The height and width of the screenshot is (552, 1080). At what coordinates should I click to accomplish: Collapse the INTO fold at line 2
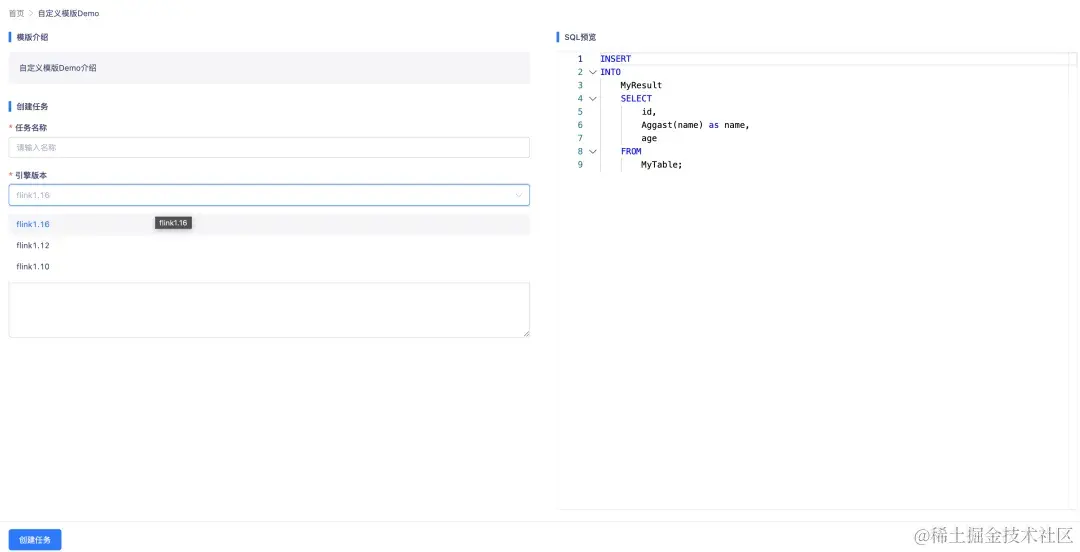coord(592,72)
